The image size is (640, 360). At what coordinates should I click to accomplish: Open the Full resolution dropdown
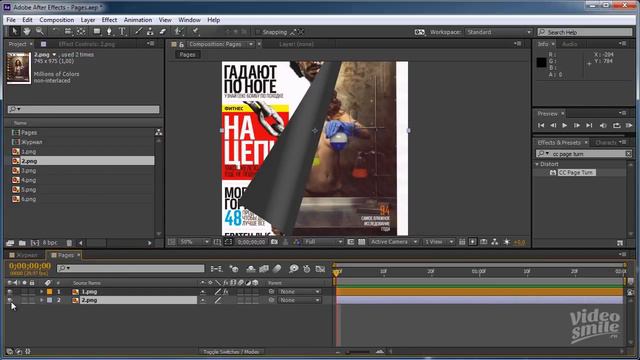click(x=323, y=242)
